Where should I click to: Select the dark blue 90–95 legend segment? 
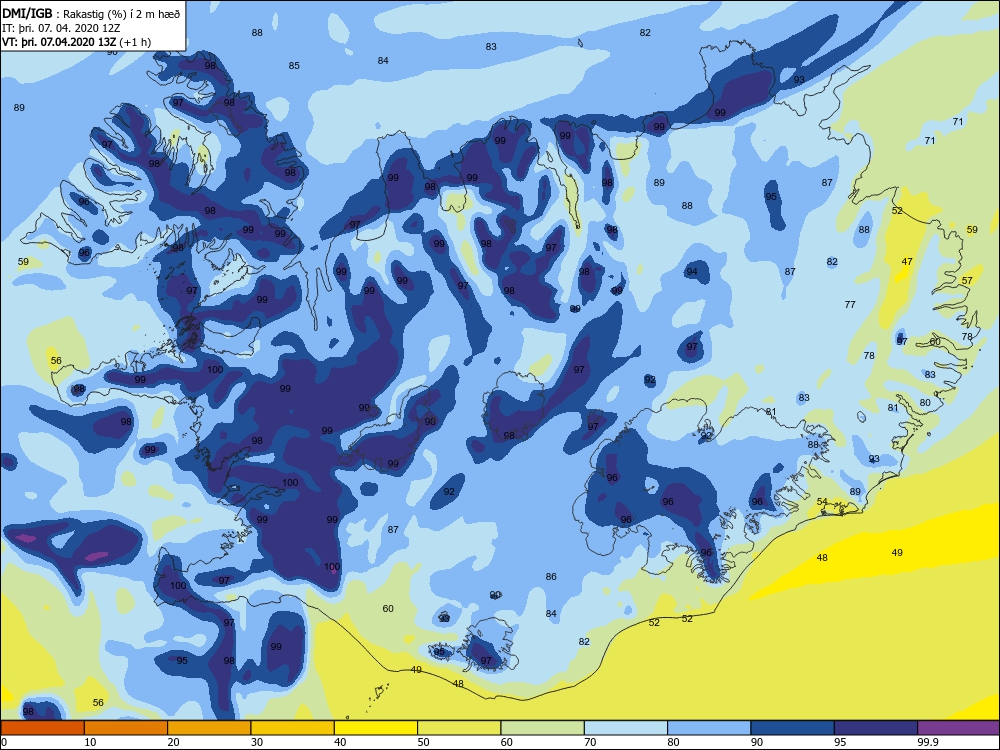coord(793,728)
